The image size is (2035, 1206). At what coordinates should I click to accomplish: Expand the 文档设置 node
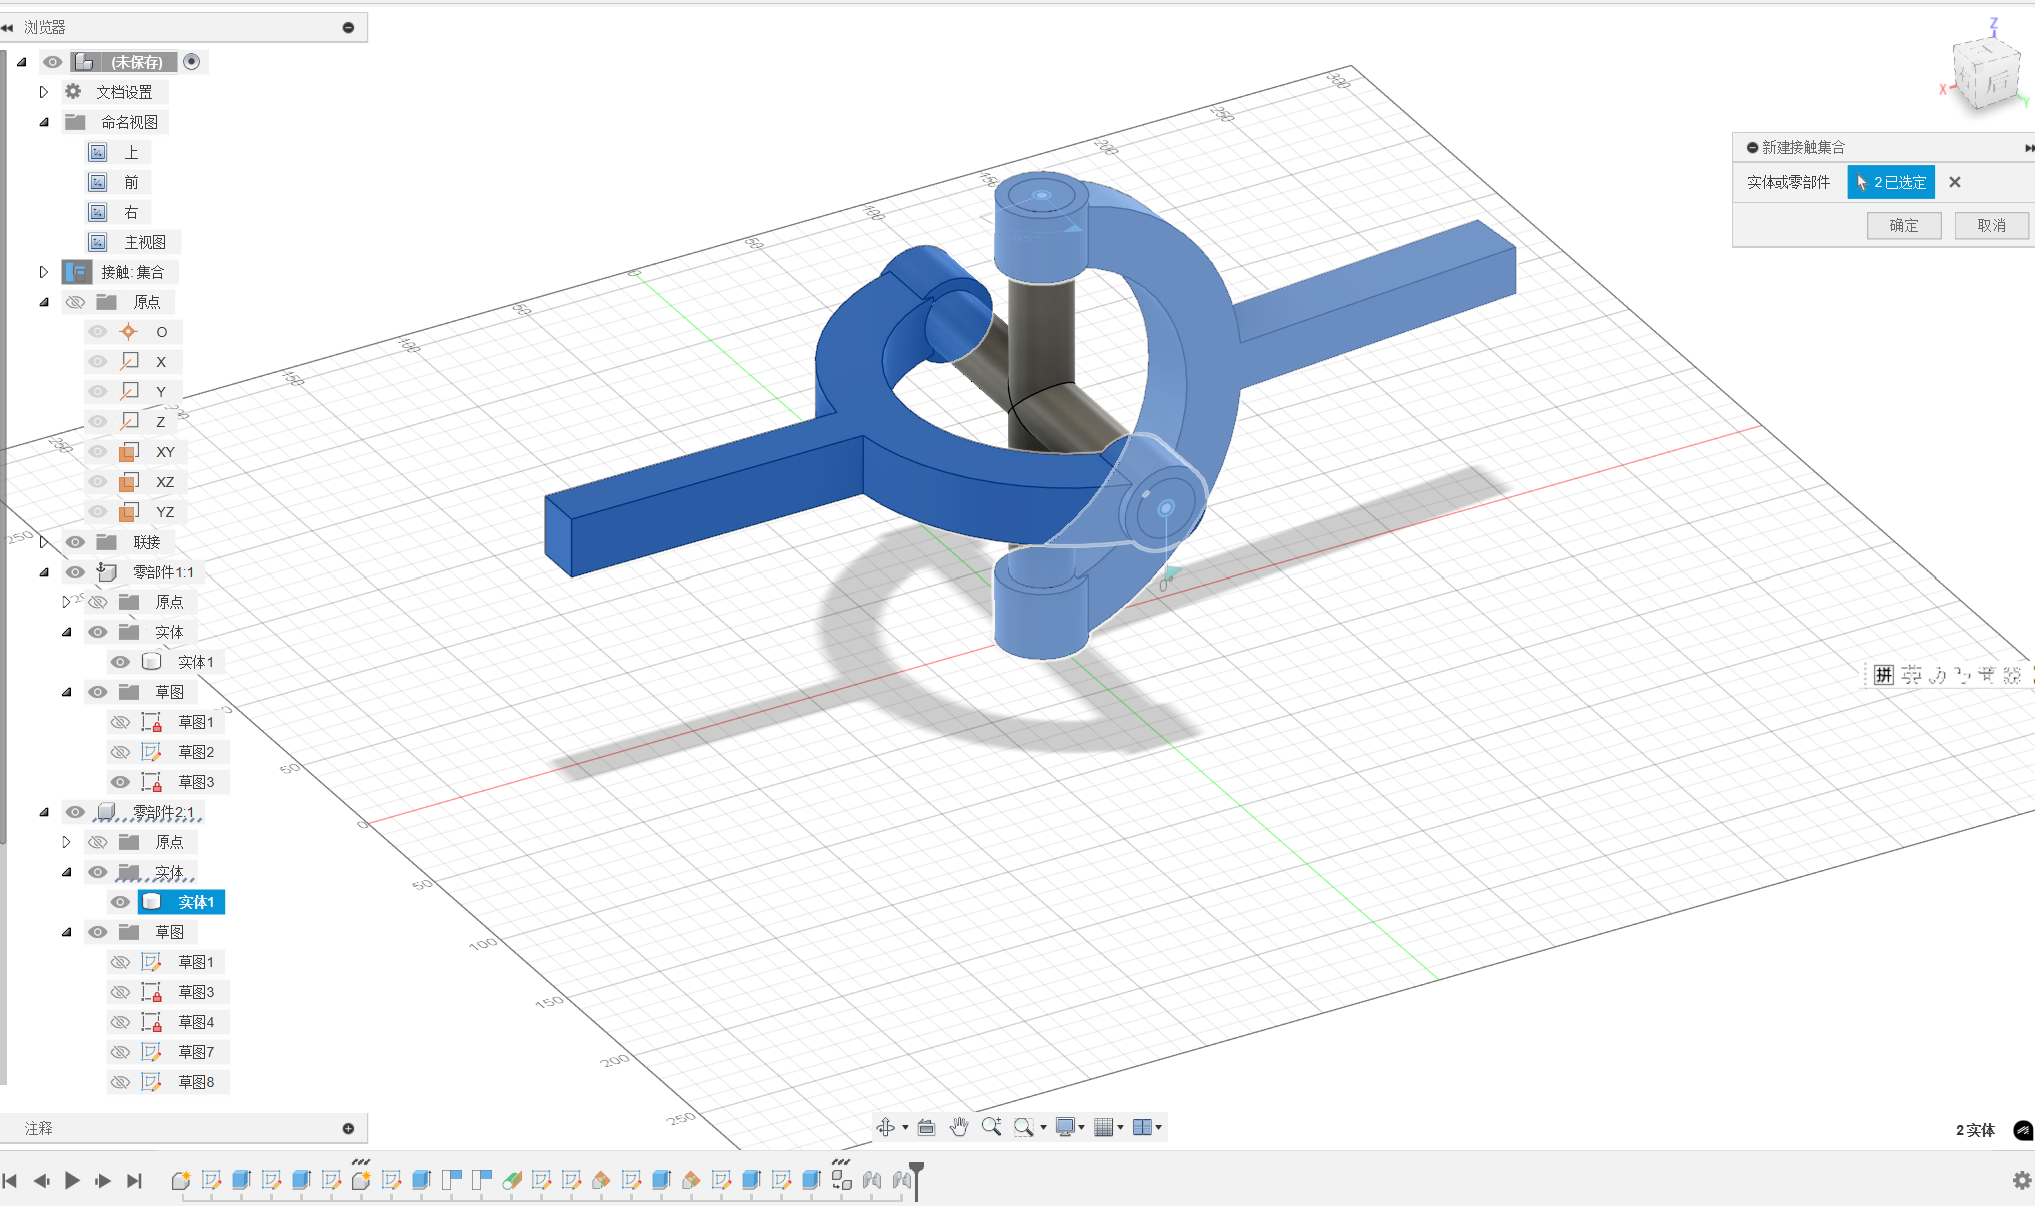43,92
